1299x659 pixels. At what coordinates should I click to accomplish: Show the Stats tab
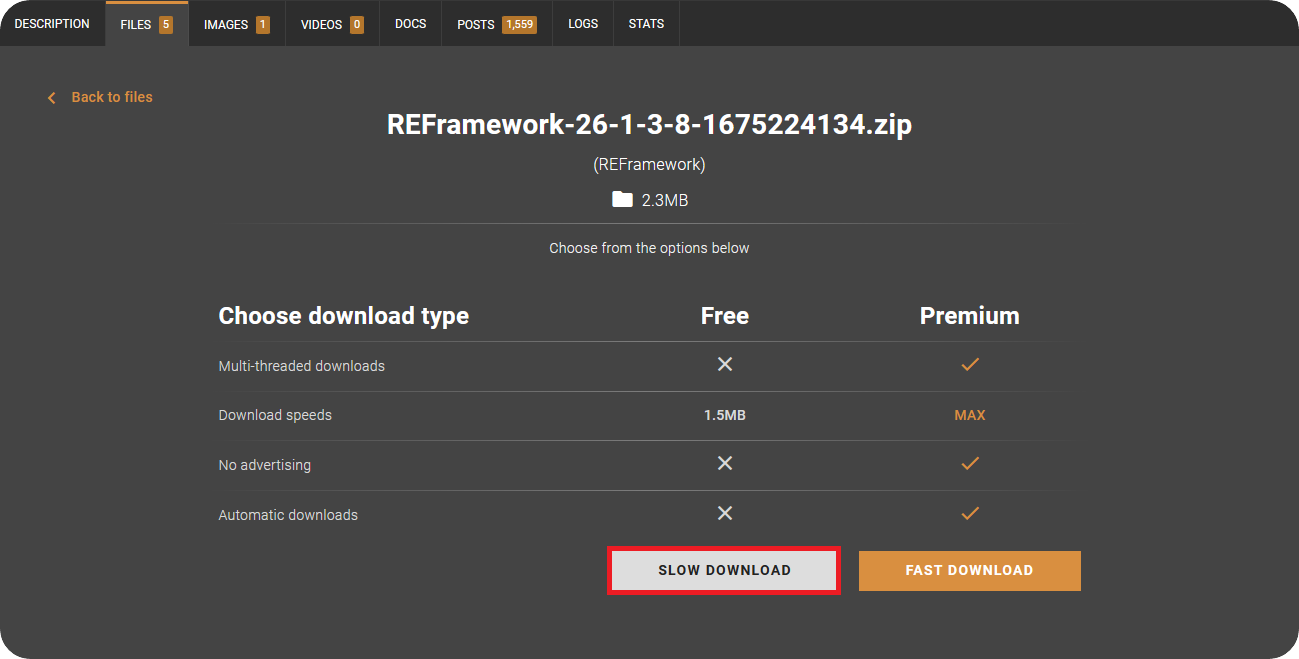(646, 24)
